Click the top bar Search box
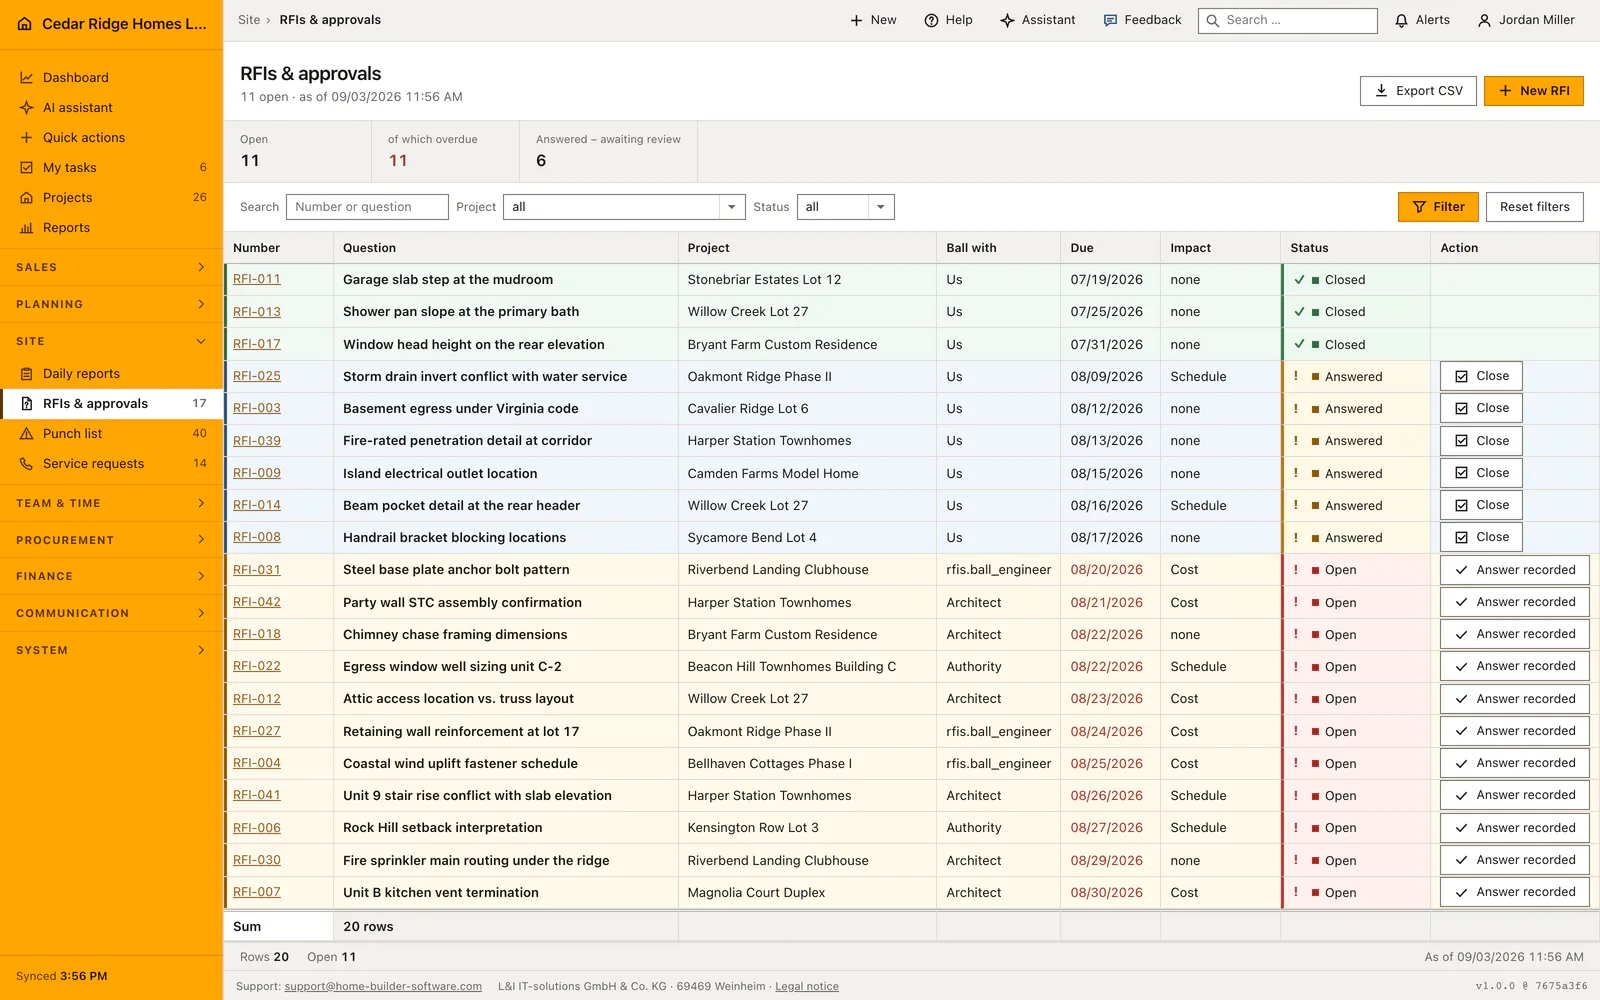 (x=1288, y=20)
